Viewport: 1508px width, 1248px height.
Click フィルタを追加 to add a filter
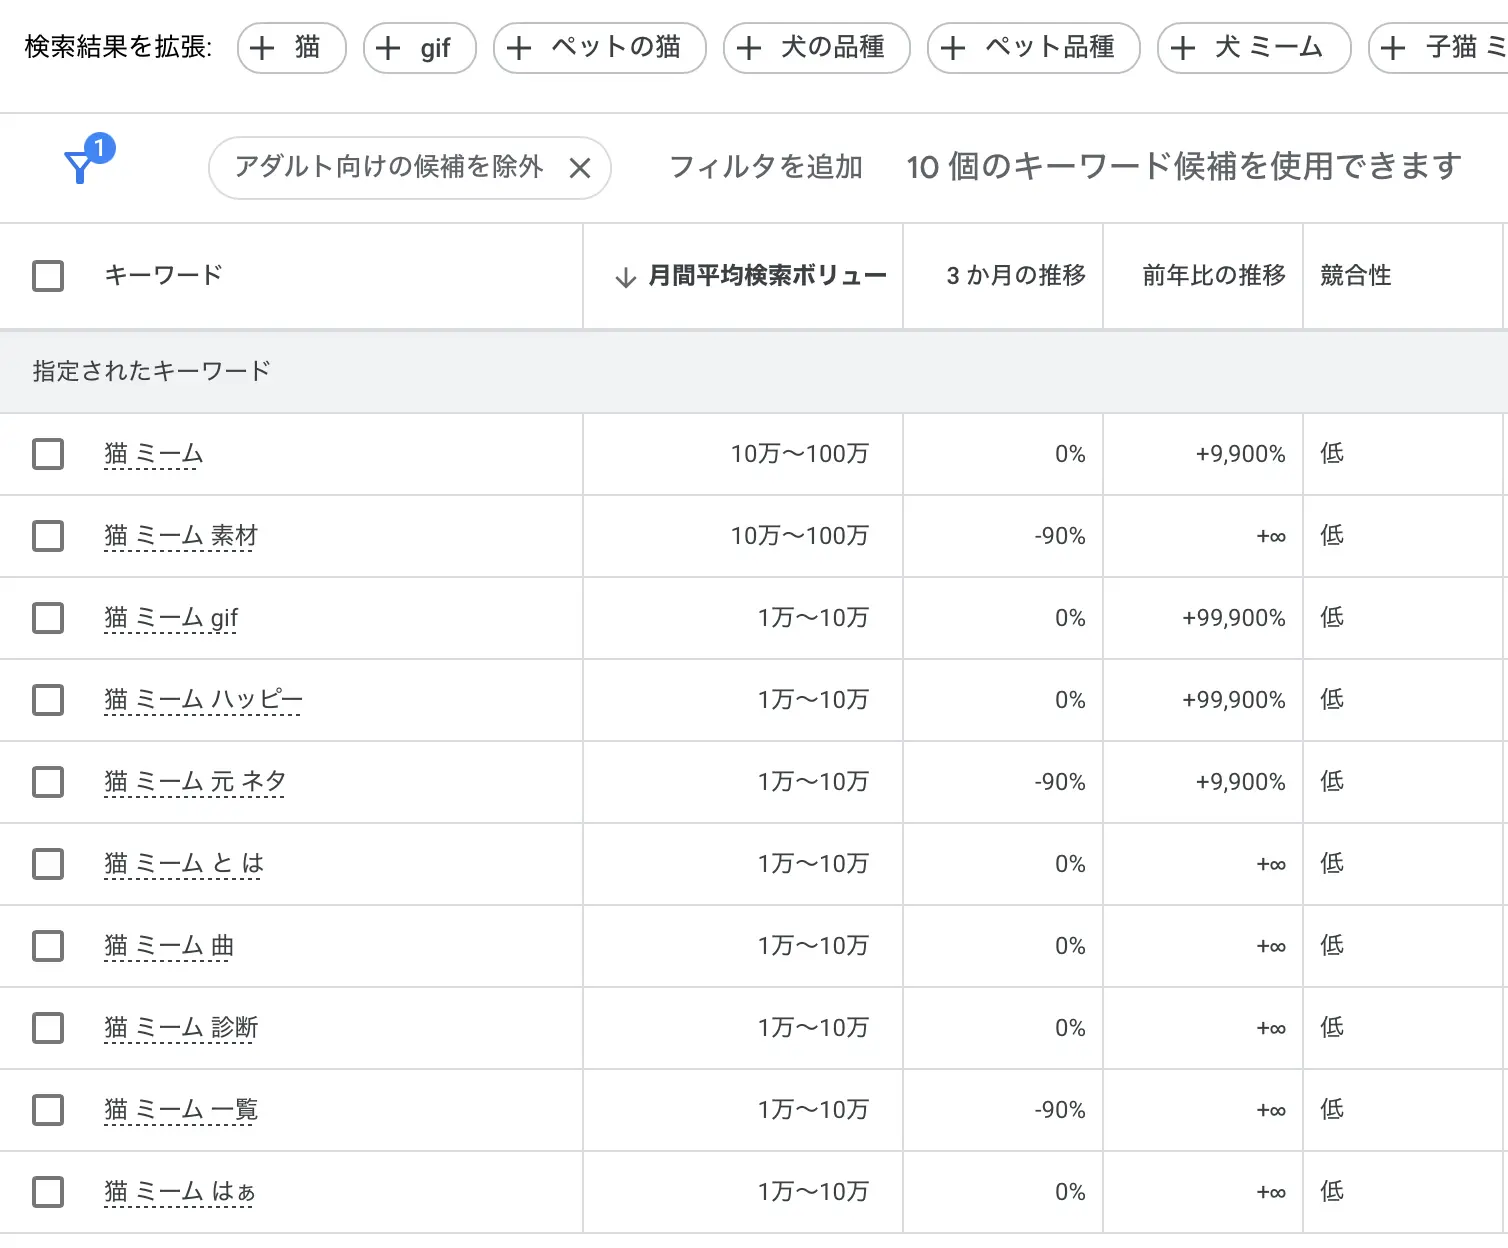765,167
